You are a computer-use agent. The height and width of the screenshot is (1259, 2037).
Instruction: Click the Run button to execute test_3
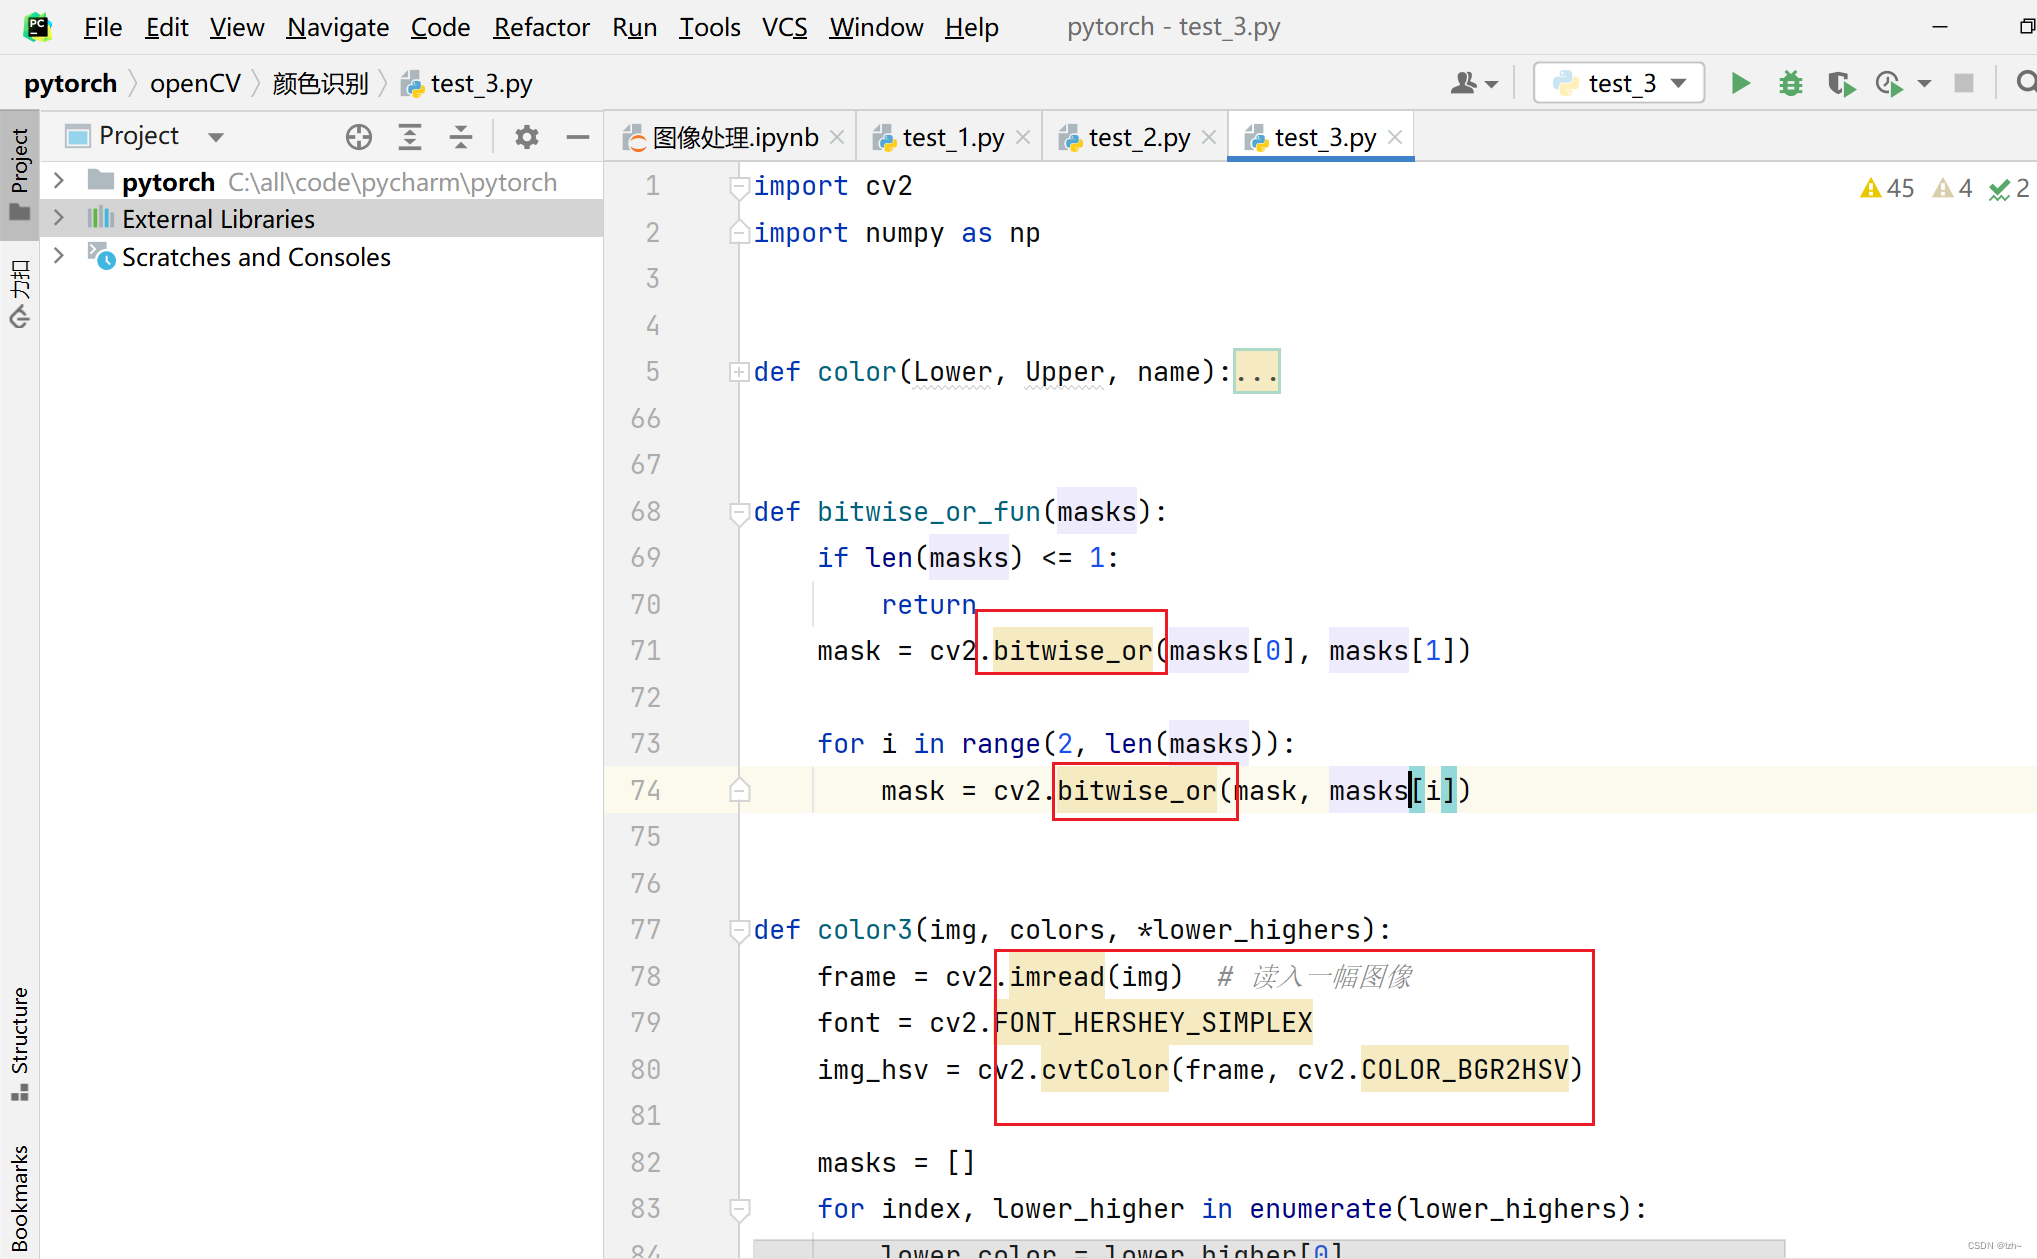click(x=1740, y=83)
